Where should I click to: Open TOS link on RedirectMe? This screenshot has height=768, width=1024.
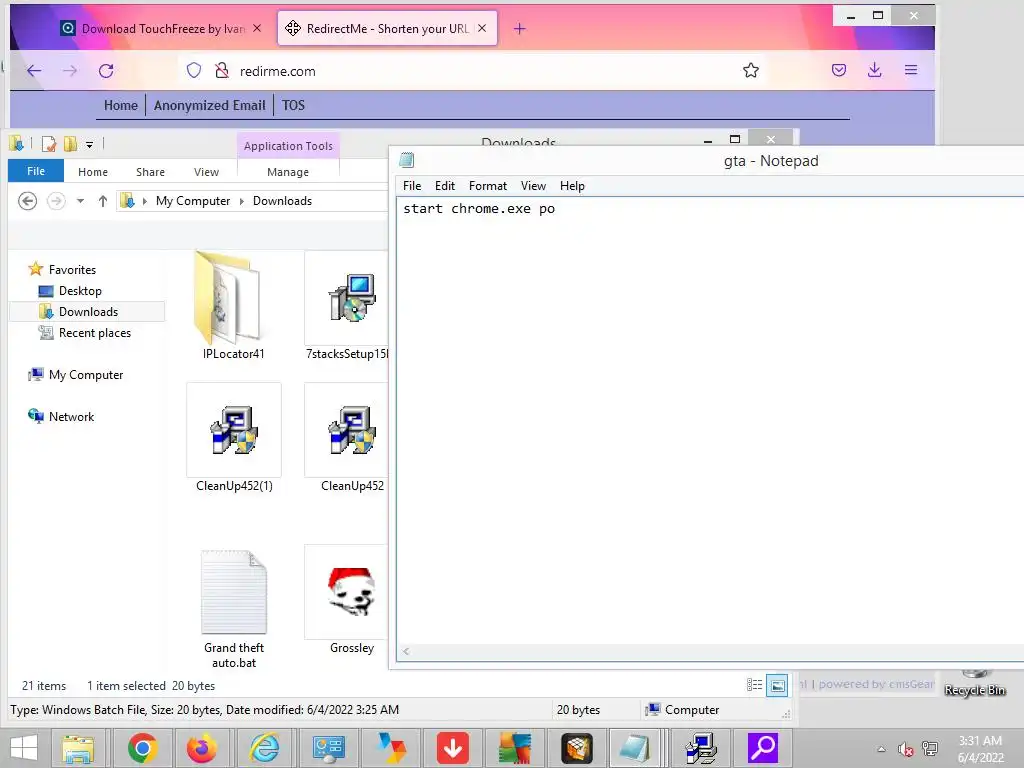click(293, 105)
